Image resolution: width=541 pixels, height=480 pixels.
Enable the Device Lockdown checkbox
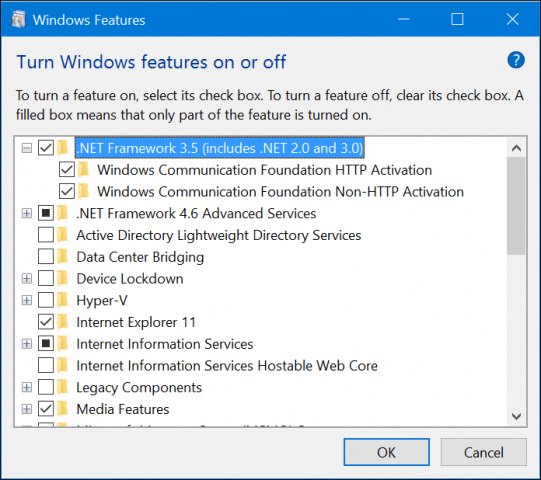46,278
